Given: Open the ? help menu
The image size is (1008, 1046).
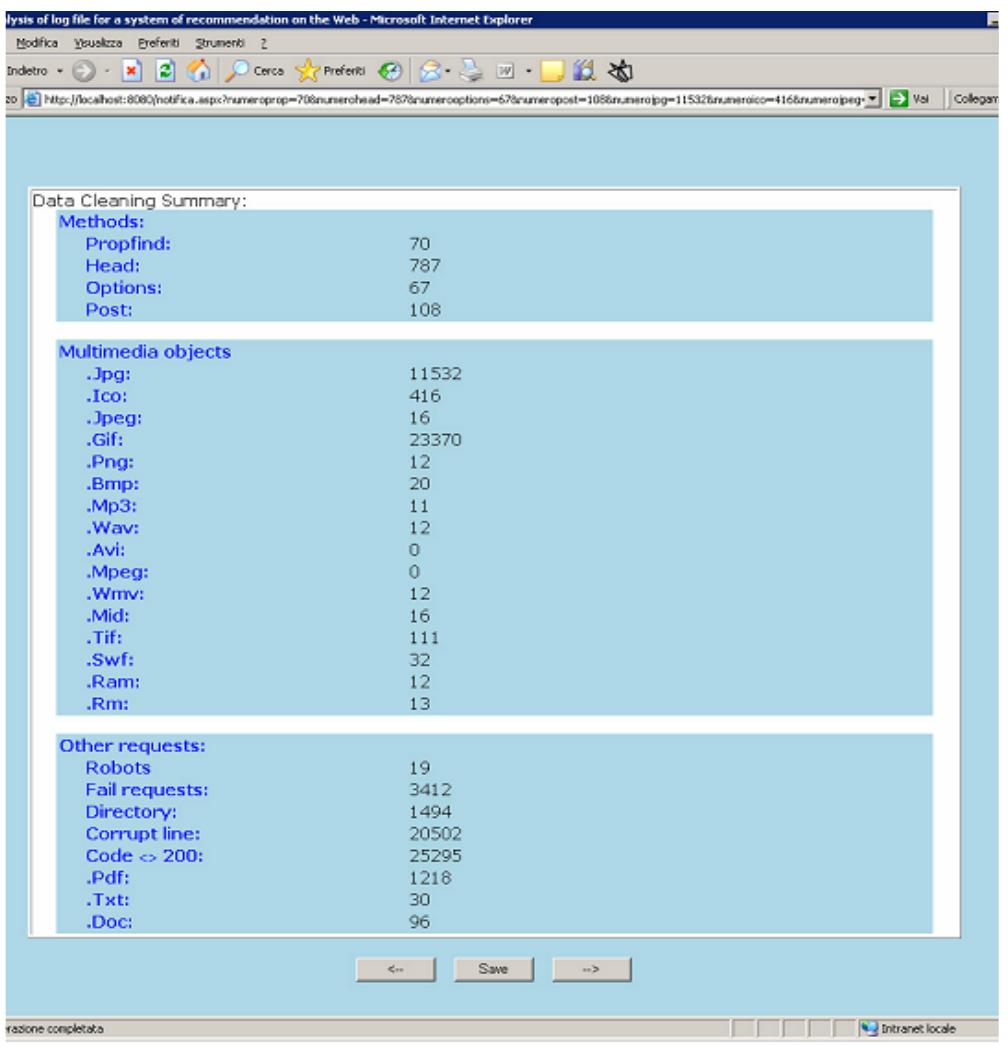Looking at the screenshot, I should click(264, 43).
